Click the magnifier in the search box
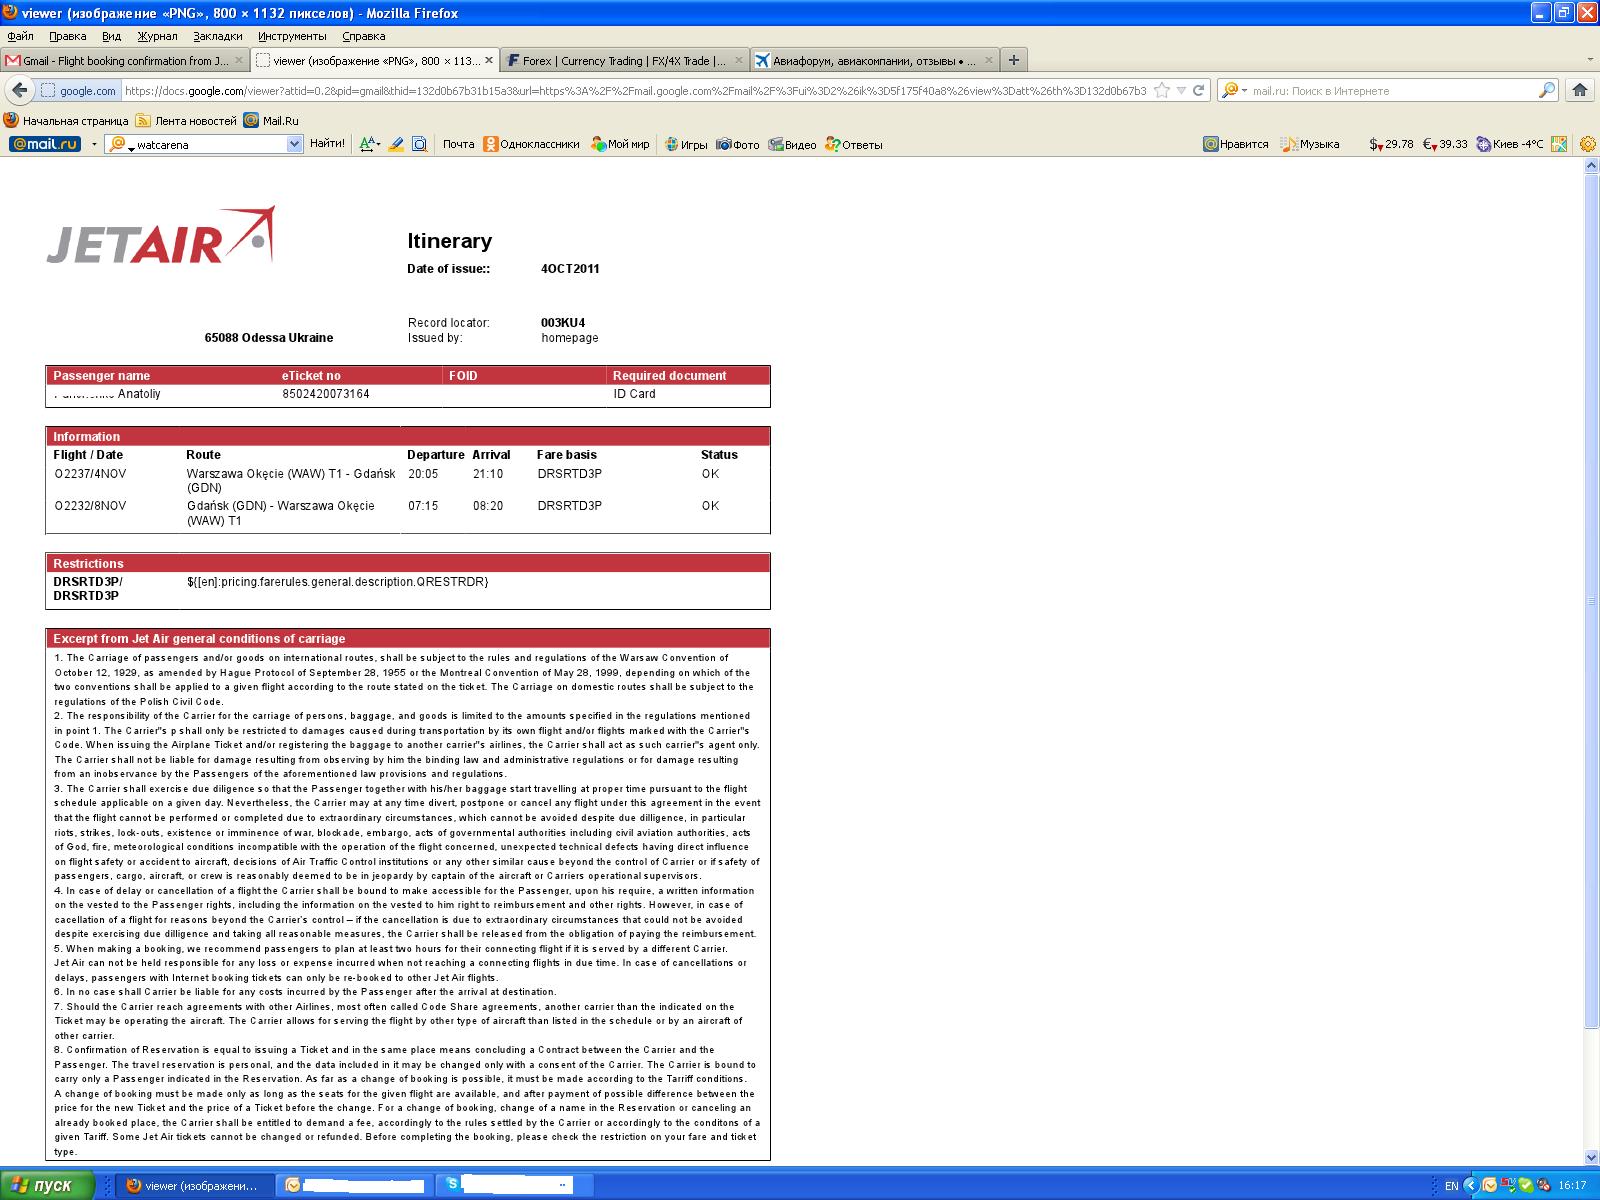1600x1200 pixels. pos(1546,90)
